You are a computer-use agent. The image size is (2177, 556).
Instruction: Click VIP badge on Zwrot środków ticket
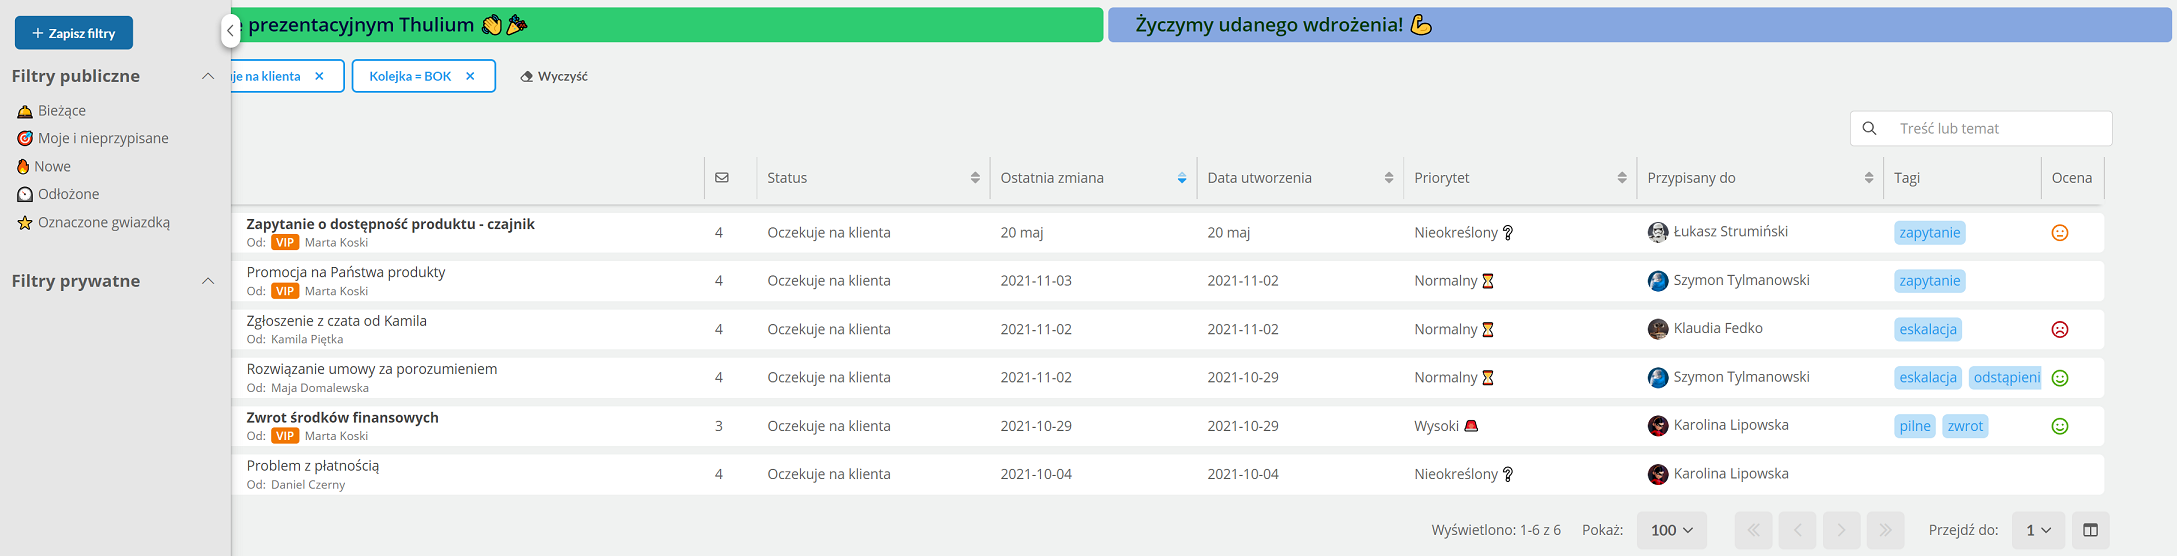tap(285, 436)
